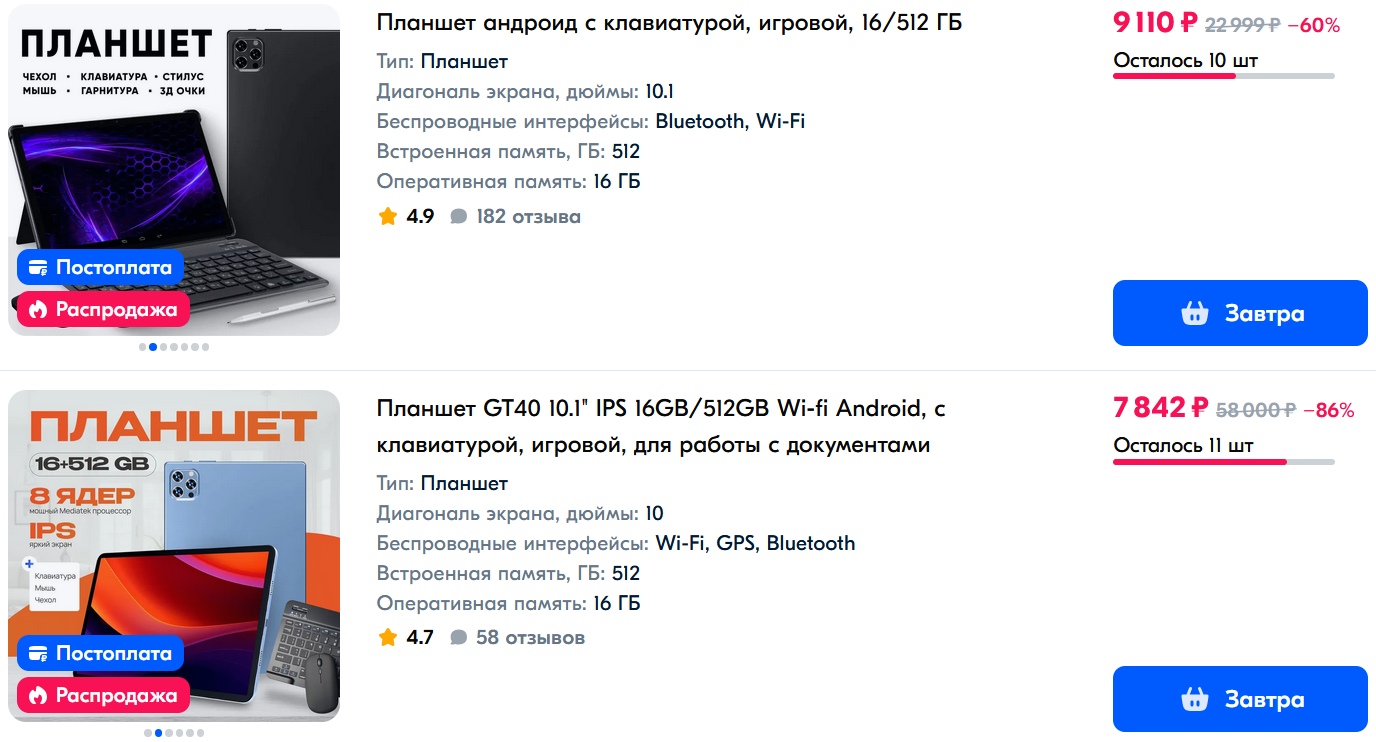The height and width of the screenshot is (742, 1376).
Task: Click the "Распродажа" badge on second product
Action: pyautogui.click(x=103, y=695)
